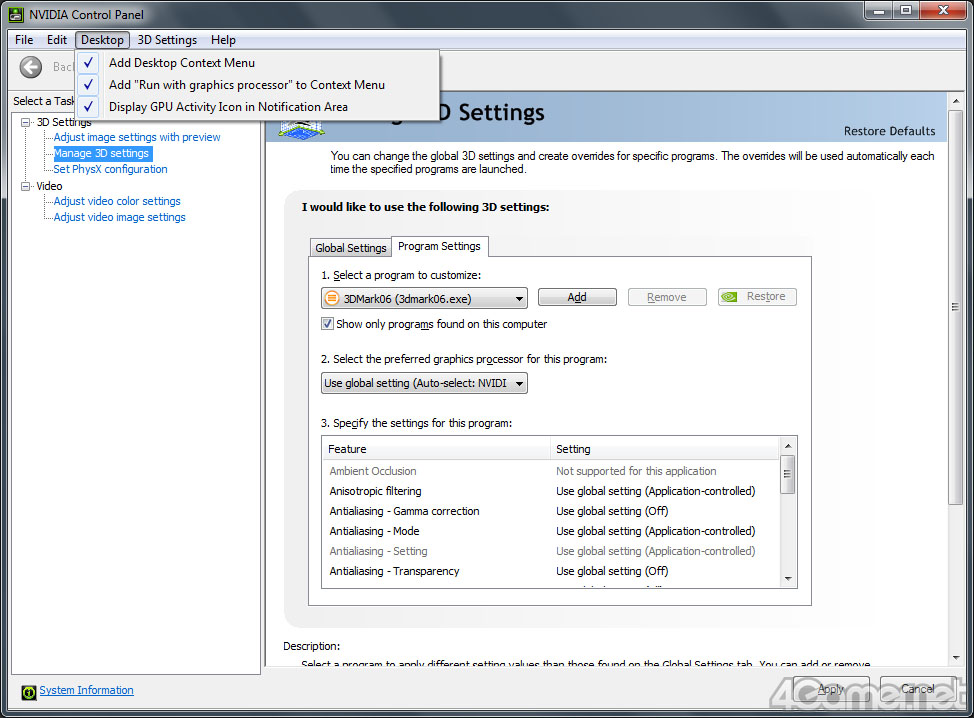Click the main panel scroll down arrow
Screen dimensions: 974x718
click(955, 658)
